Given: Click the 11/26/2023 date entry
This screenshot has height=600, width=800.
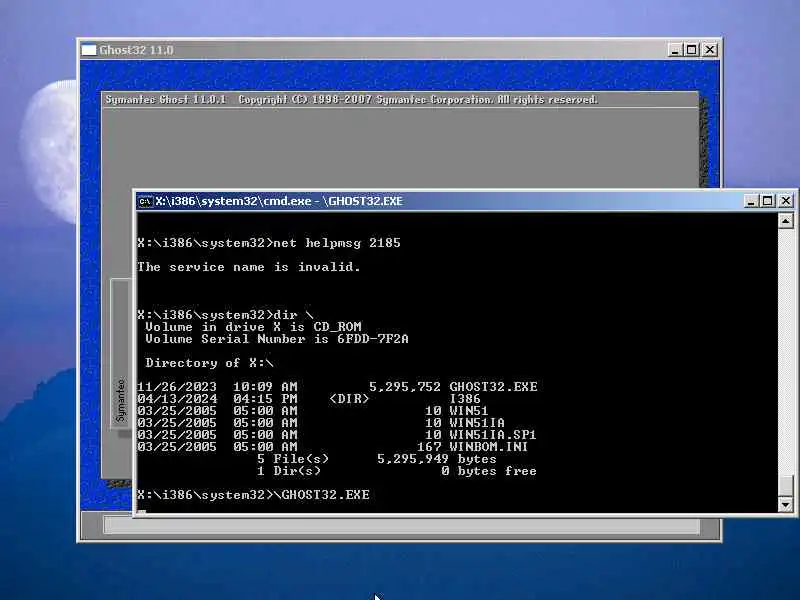Looking at the screenshot, I should tap(177, 387).
